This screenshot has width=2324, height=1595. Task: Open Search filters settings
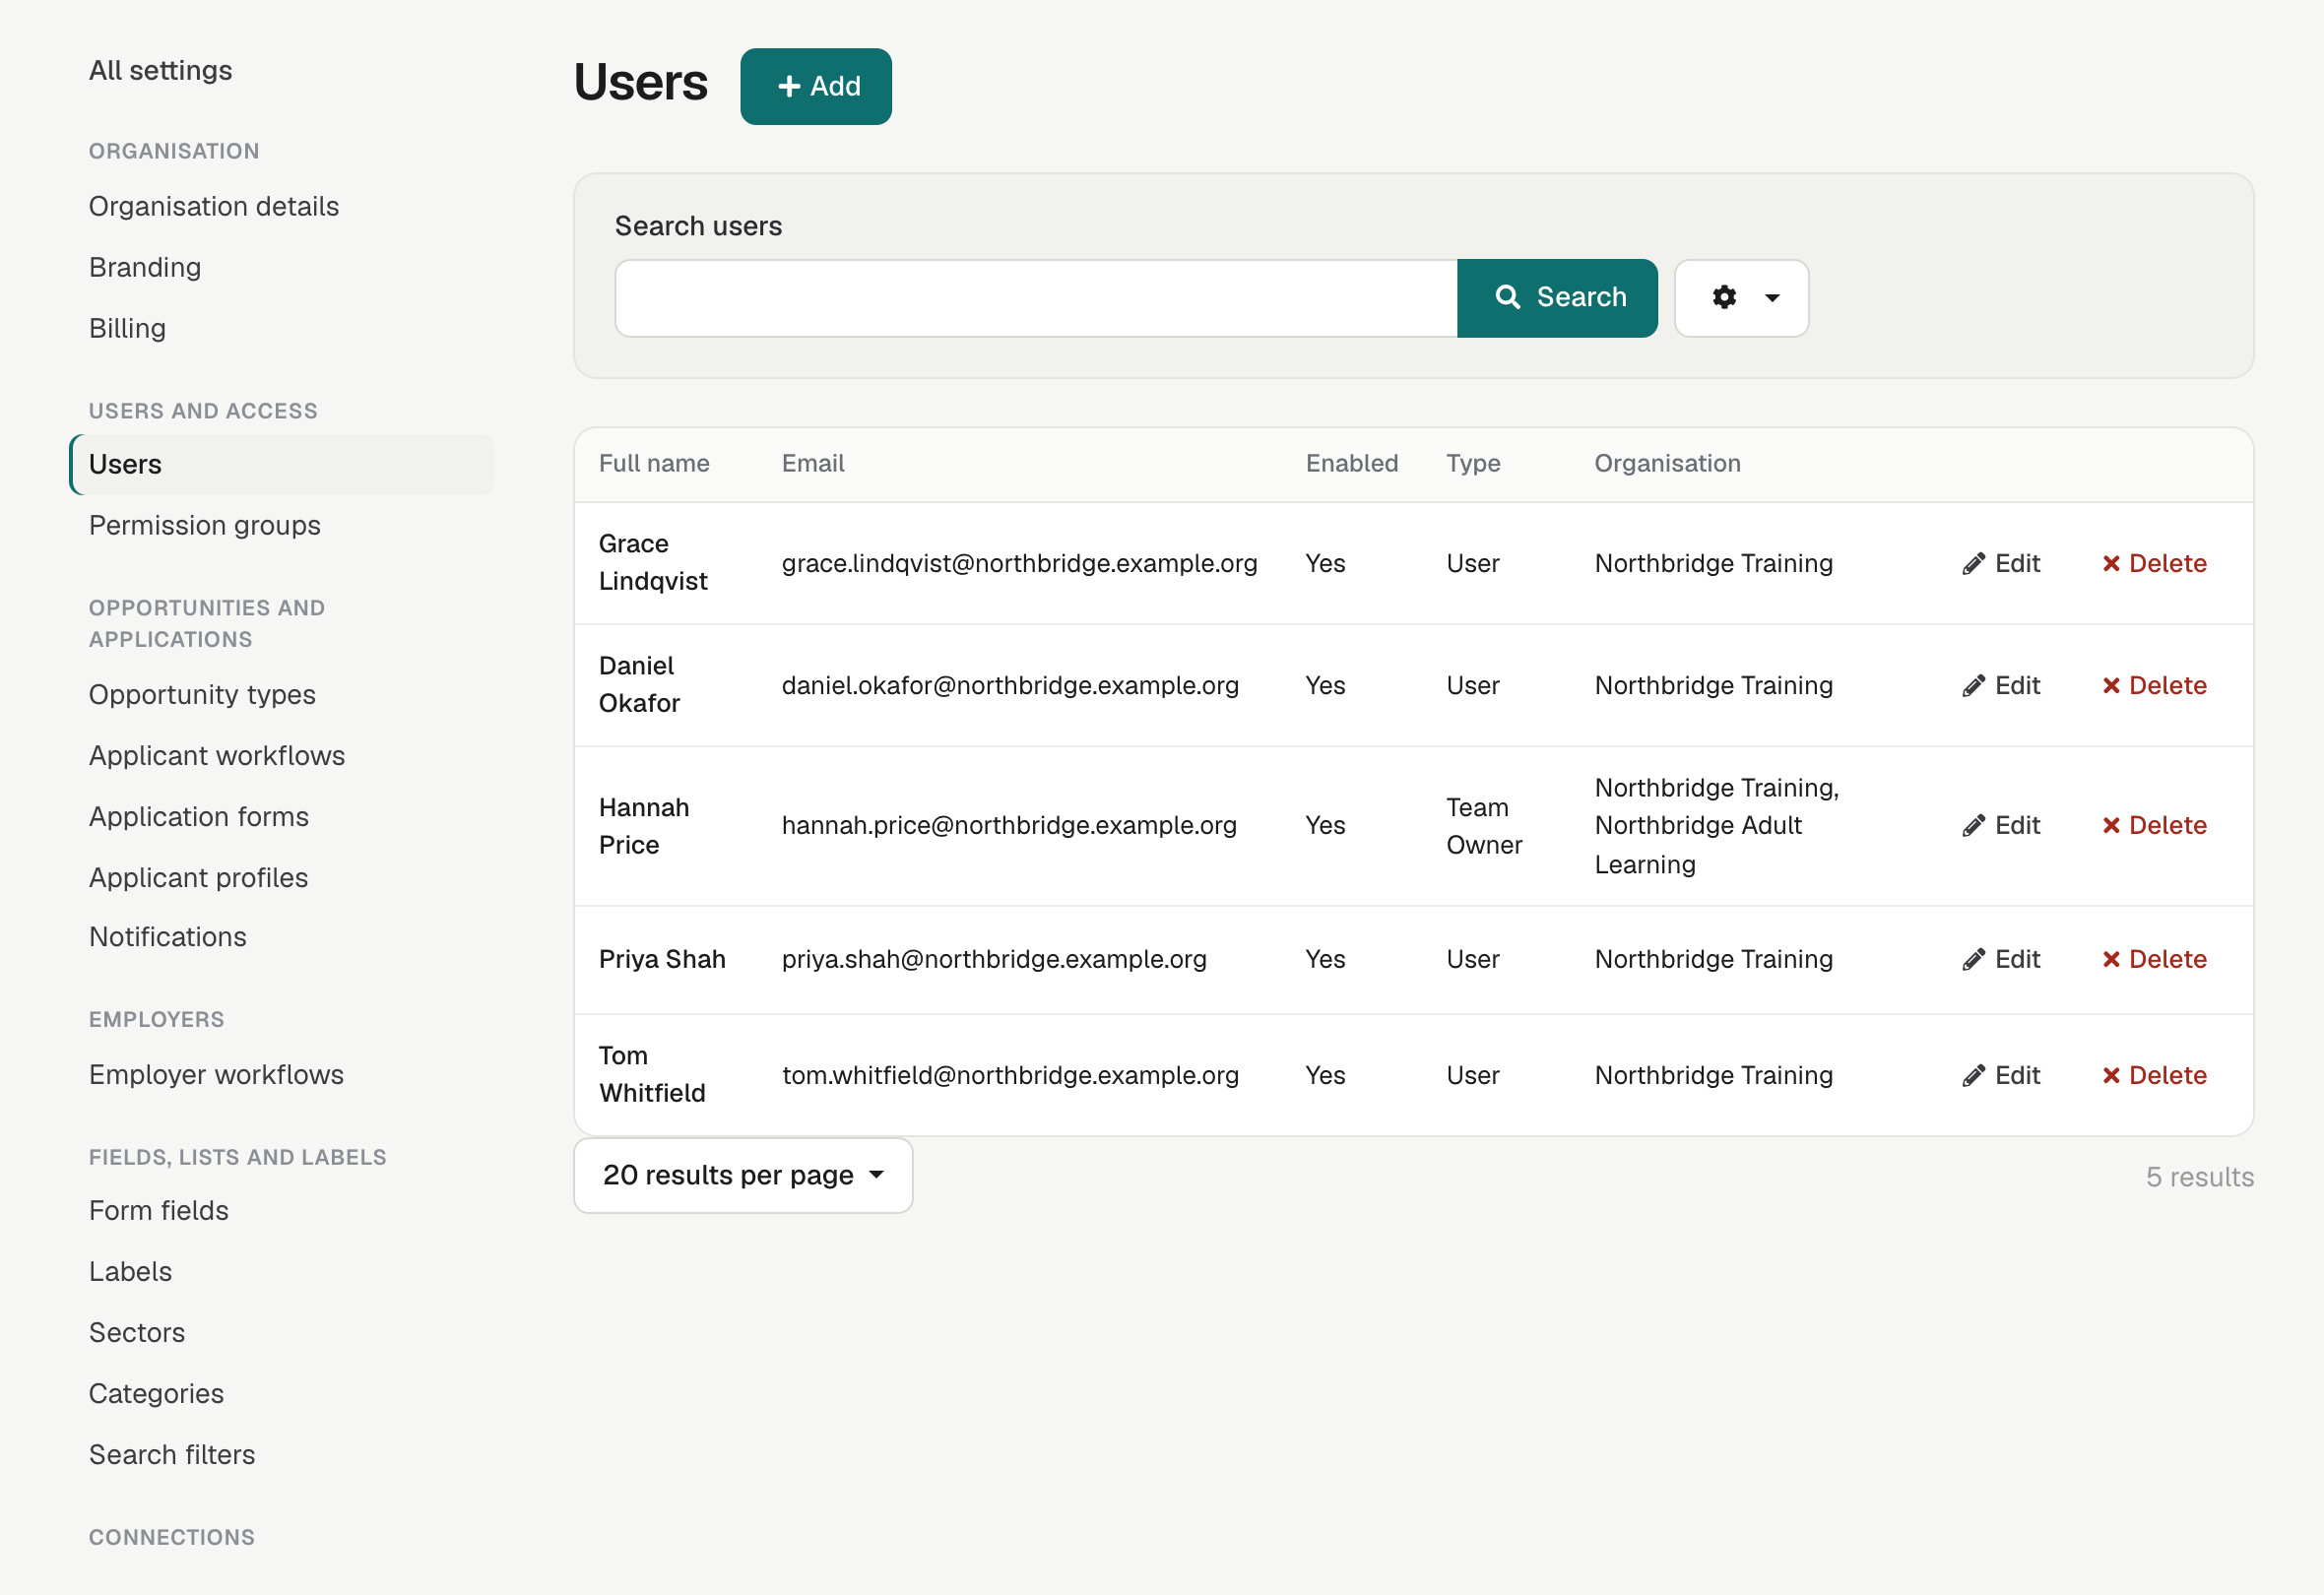point(172,1455)
